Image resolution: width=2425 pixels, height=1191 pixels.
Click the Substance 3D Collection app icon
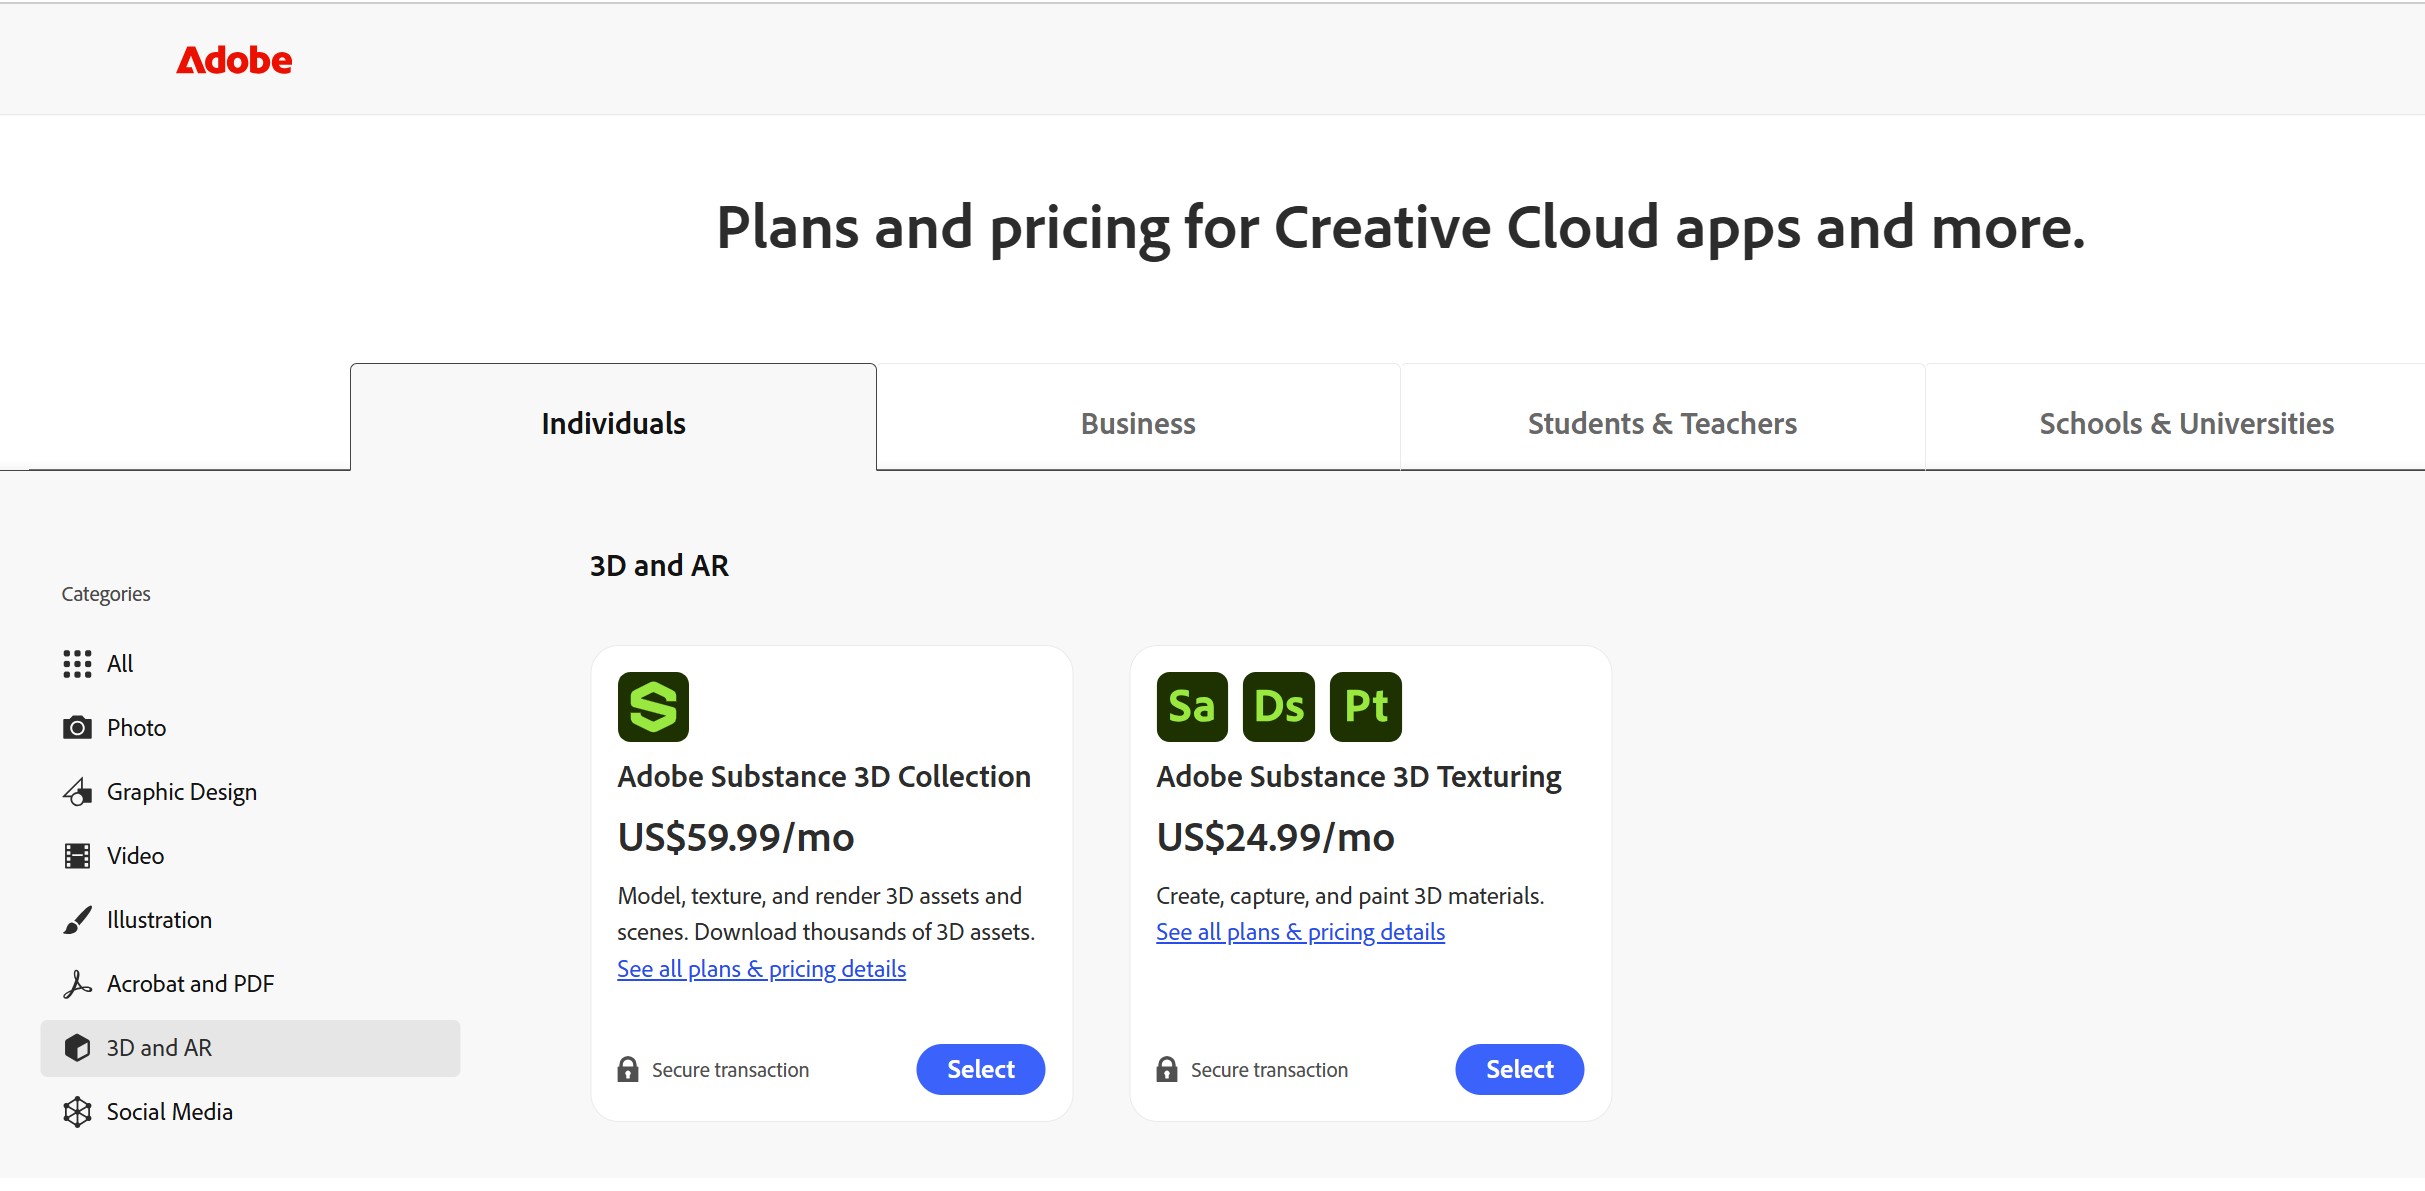coord(653,707)
